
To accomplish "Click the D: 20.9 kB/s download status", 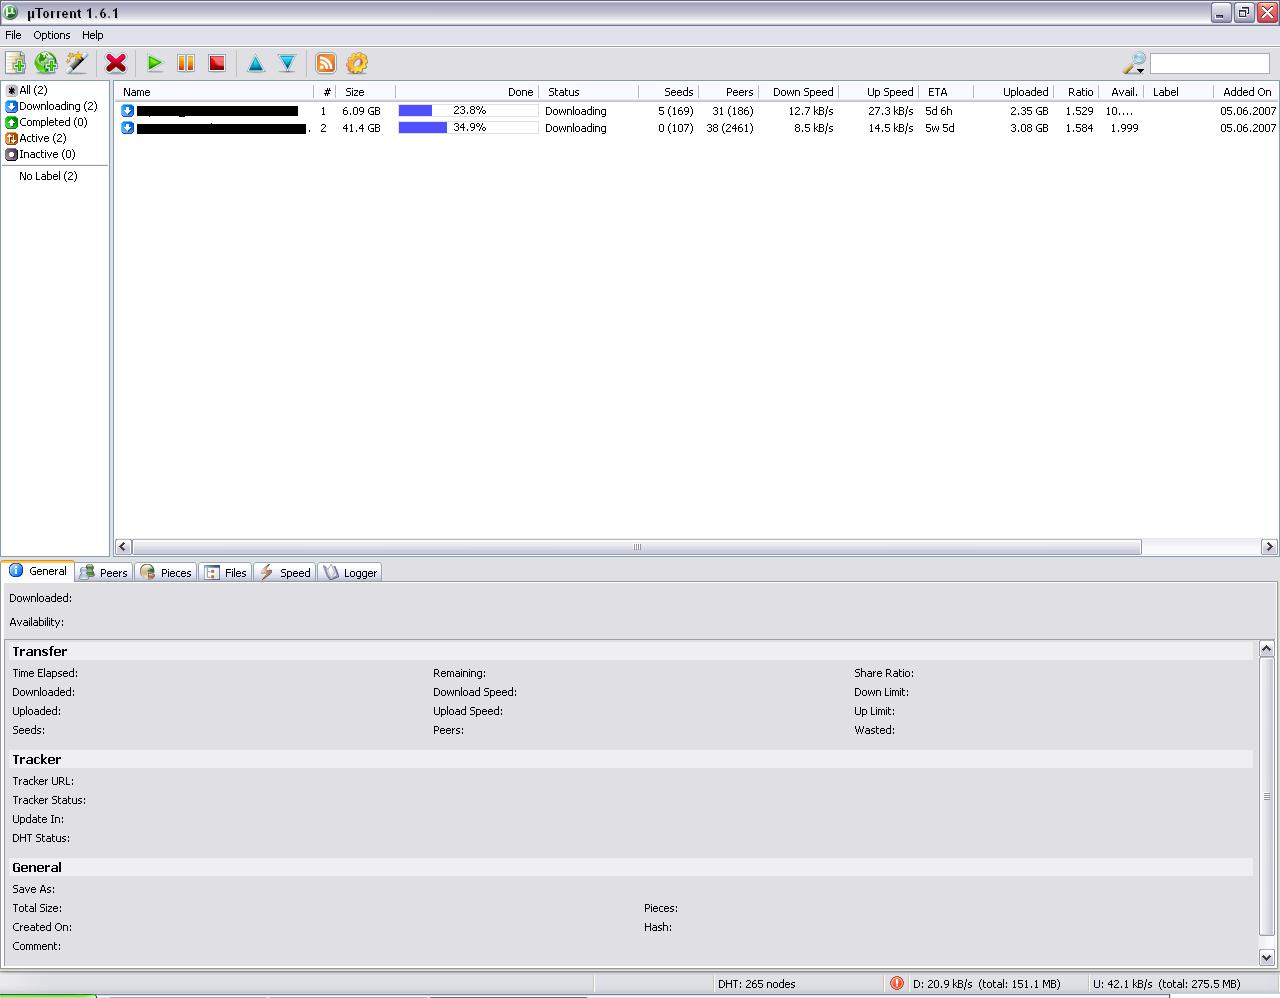I will (987, 984).
